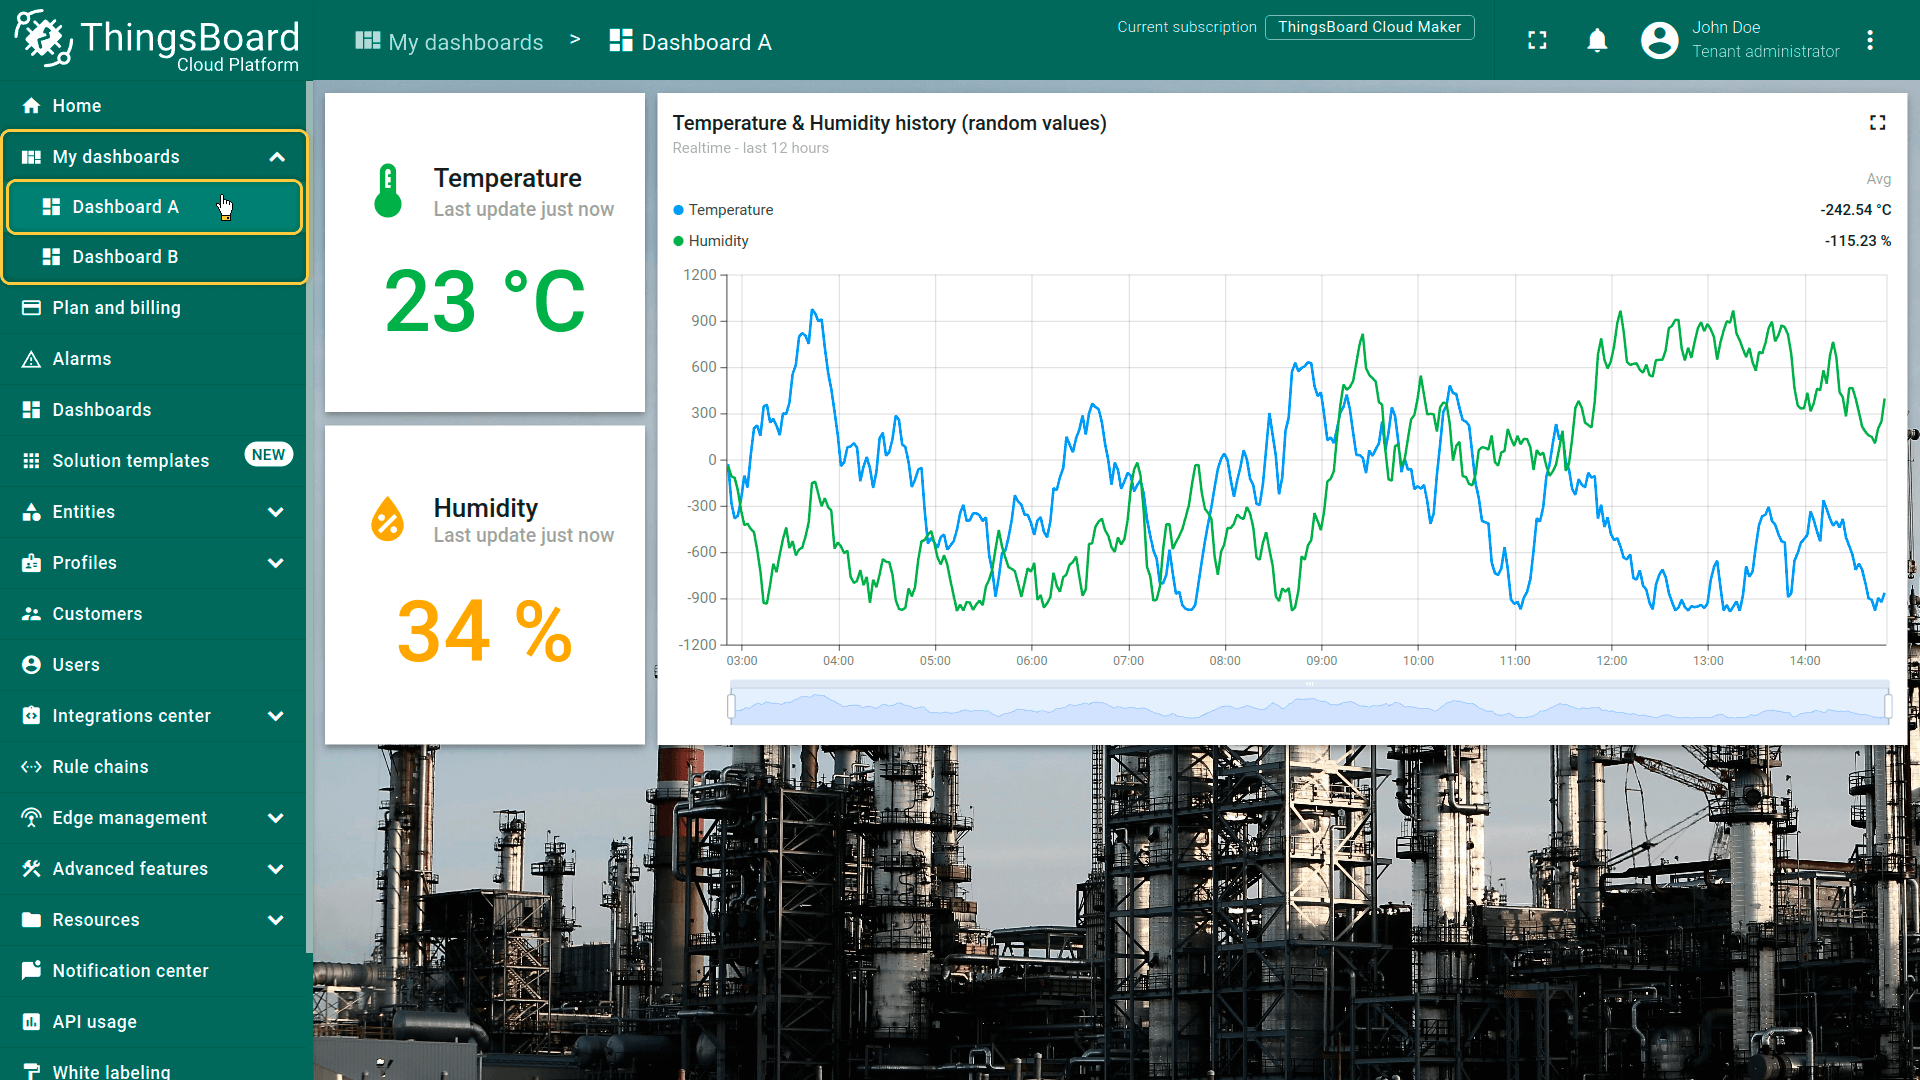Open the user account three-dot menu

pyautogui.click(x=1870, y=41)
